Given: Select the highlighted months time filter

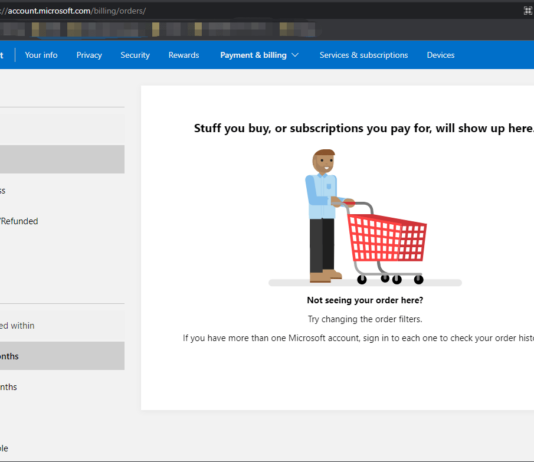Looking at the screenshot, I should click(x=62, y=356).
